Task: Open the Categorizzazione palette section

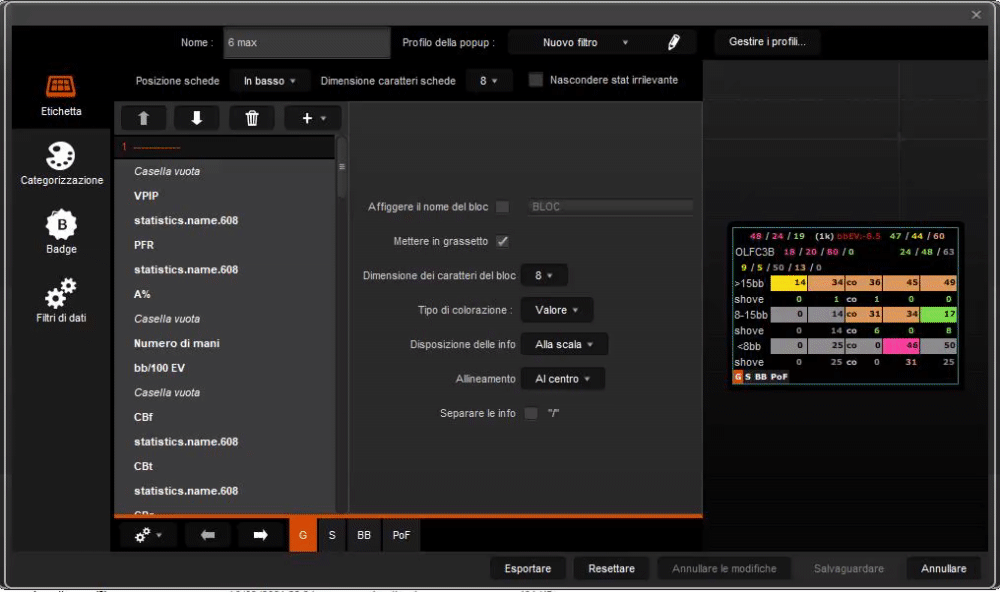Action: (61, 164)
